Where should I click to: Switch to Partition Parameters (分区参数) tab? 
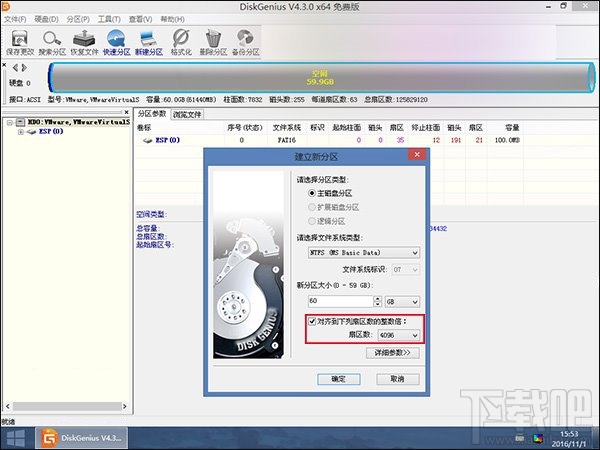(x=152, y=114)
